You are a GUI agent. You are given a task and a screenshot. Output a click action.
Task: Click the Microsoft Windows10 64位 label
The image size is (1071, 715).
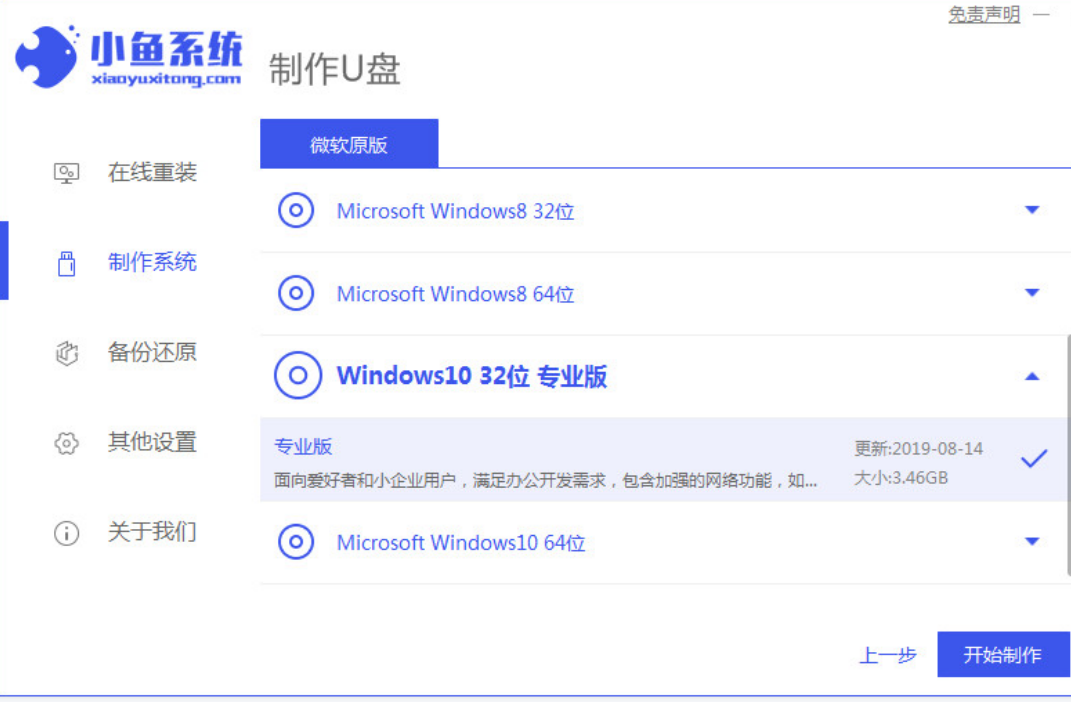461,542
